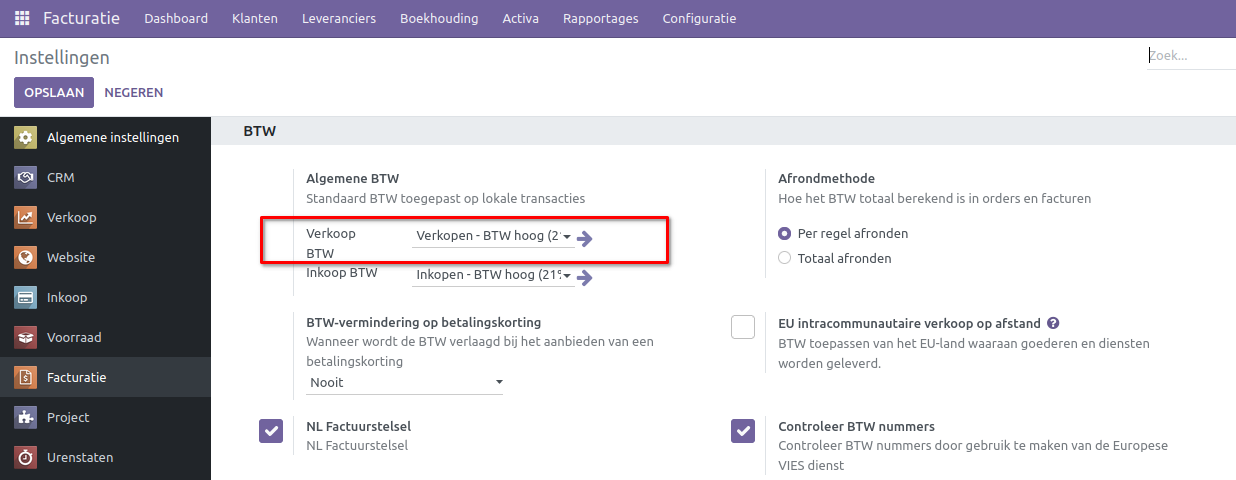This screenshot has width=1236, height=480.
Task: Open the Activa menu
Action: [x=521, y=19]
